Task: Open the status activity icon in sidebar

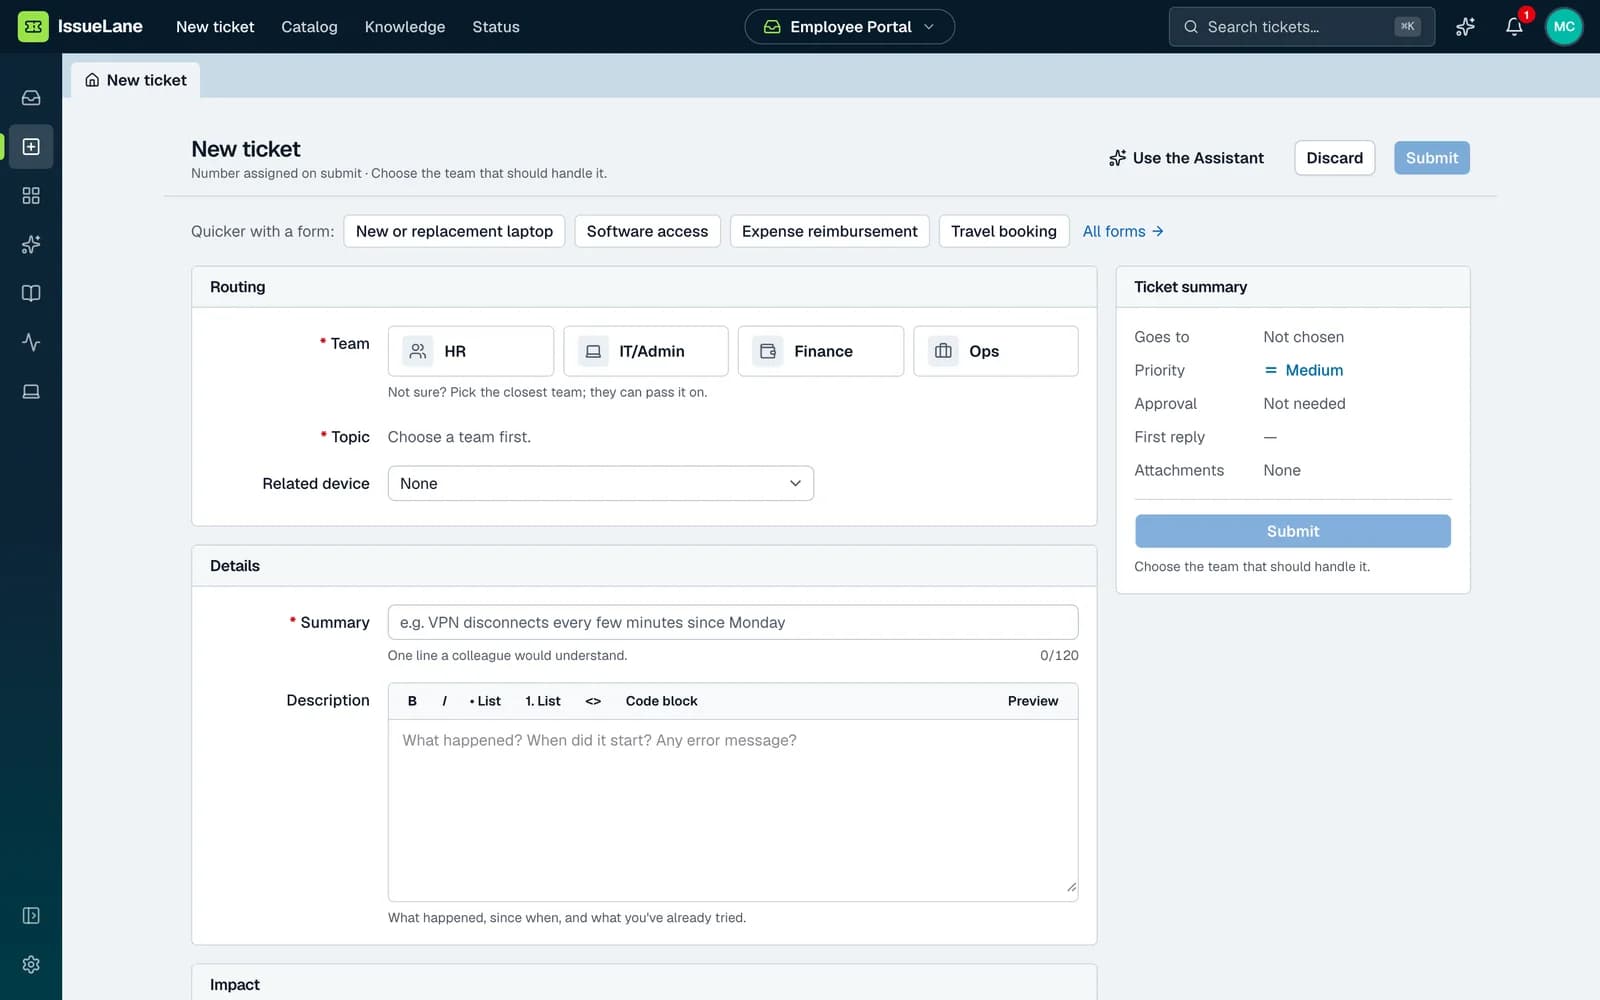Action: coord(31,342)
